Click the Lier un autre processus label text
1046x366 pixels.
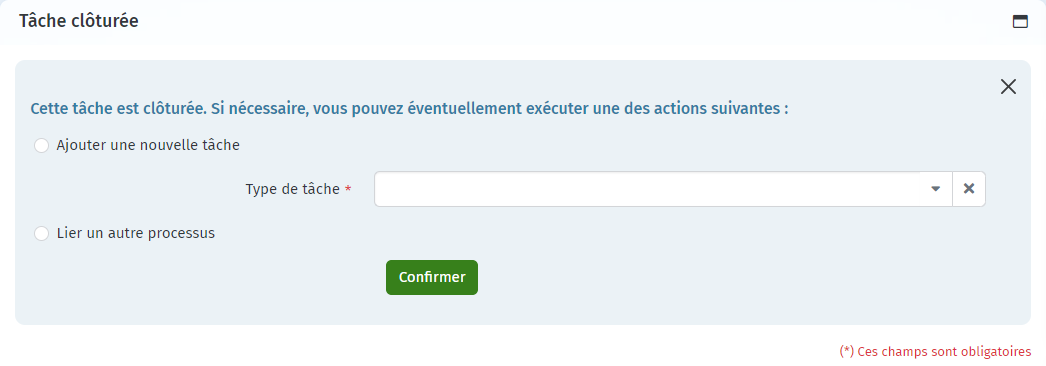[x=136, y=233]
